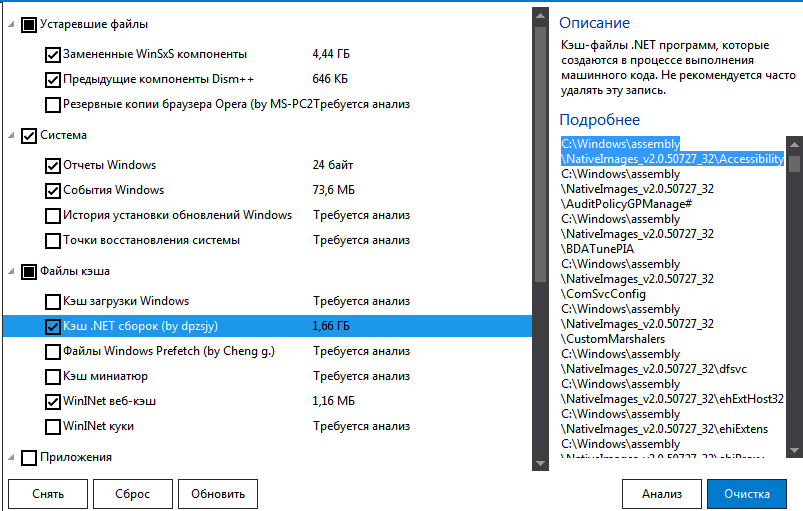
Task: Check Кэш загрузки Windows option
Action: tap(53, 301)
